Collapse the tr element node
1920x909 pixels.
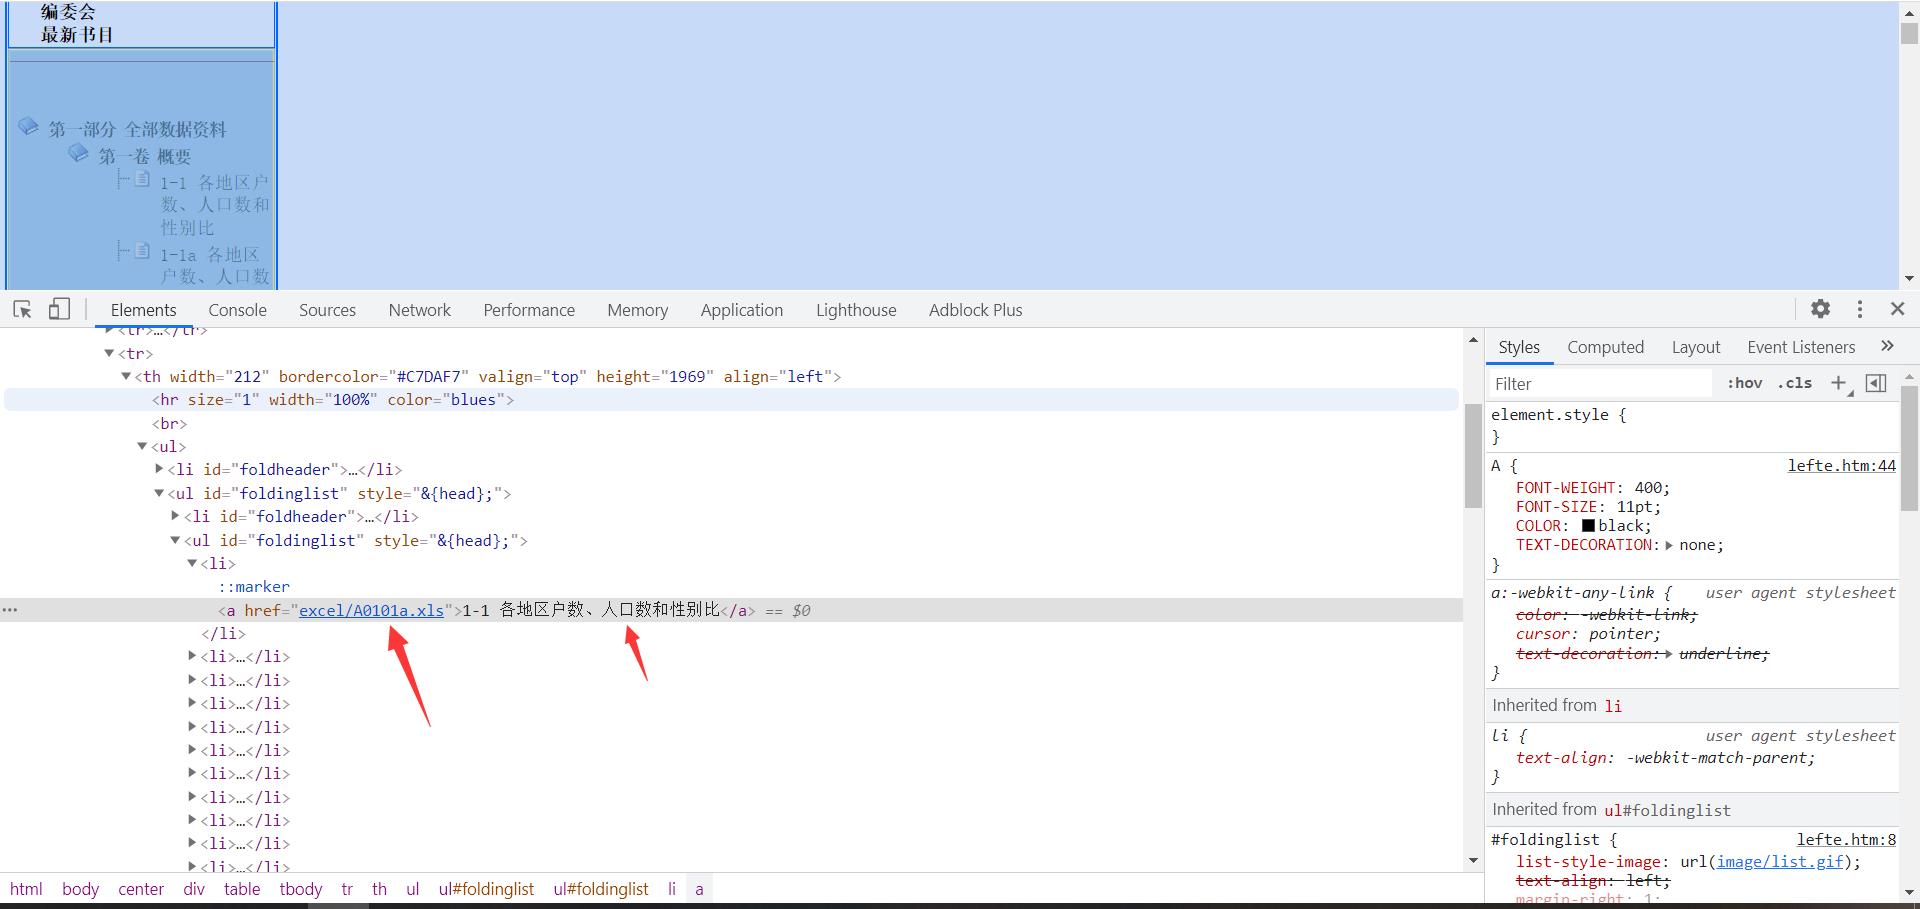109,353
